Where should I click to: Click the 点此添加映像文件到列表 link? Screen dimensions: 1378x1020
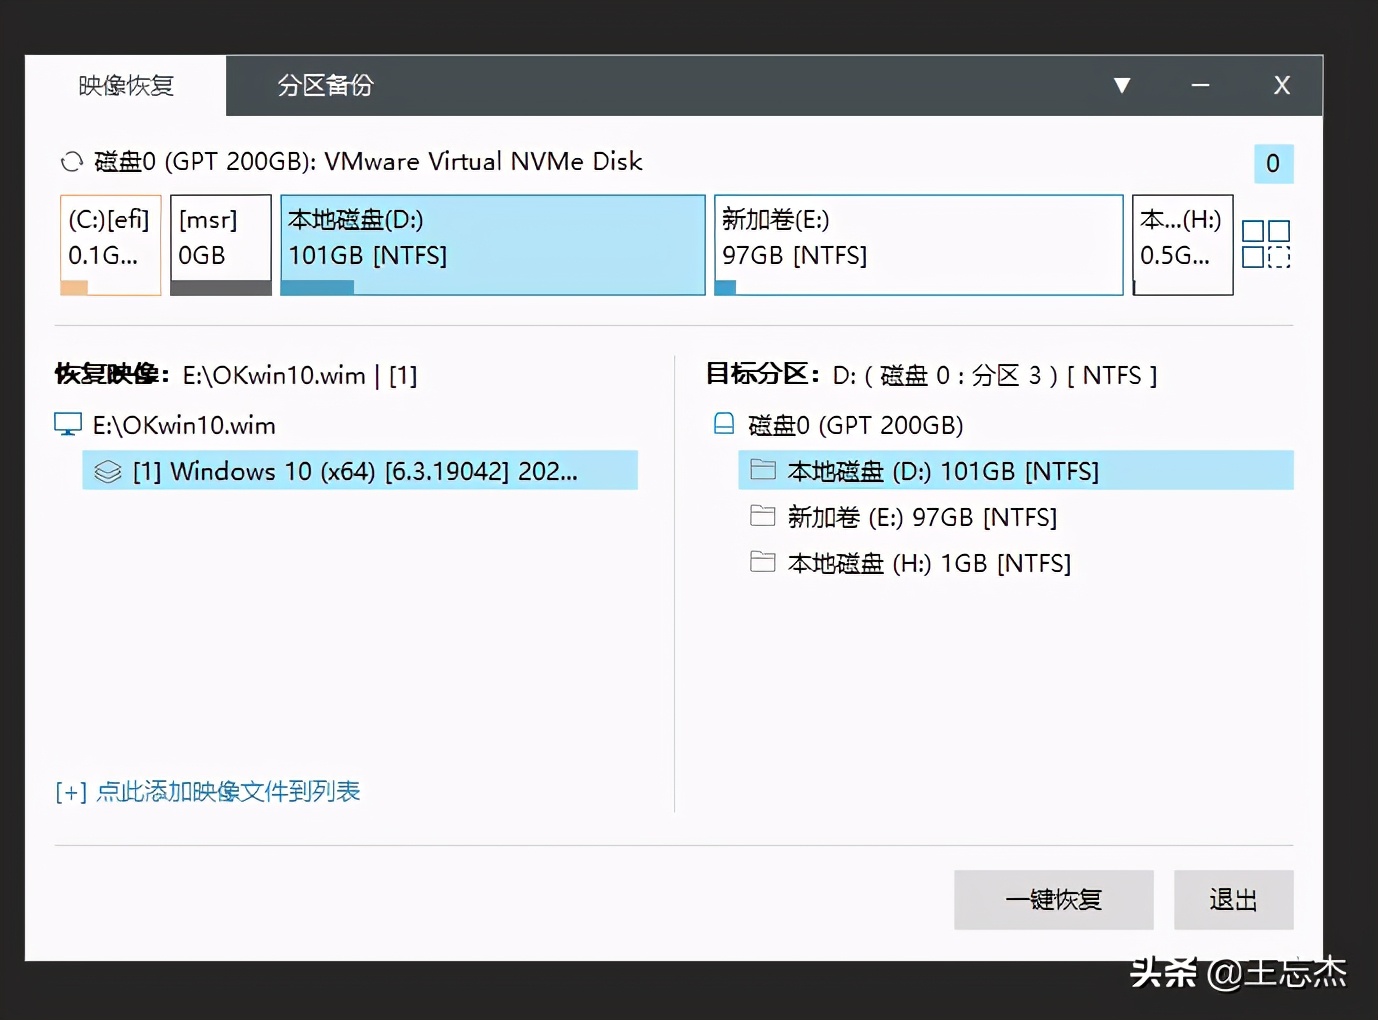(x=207, y=791)
